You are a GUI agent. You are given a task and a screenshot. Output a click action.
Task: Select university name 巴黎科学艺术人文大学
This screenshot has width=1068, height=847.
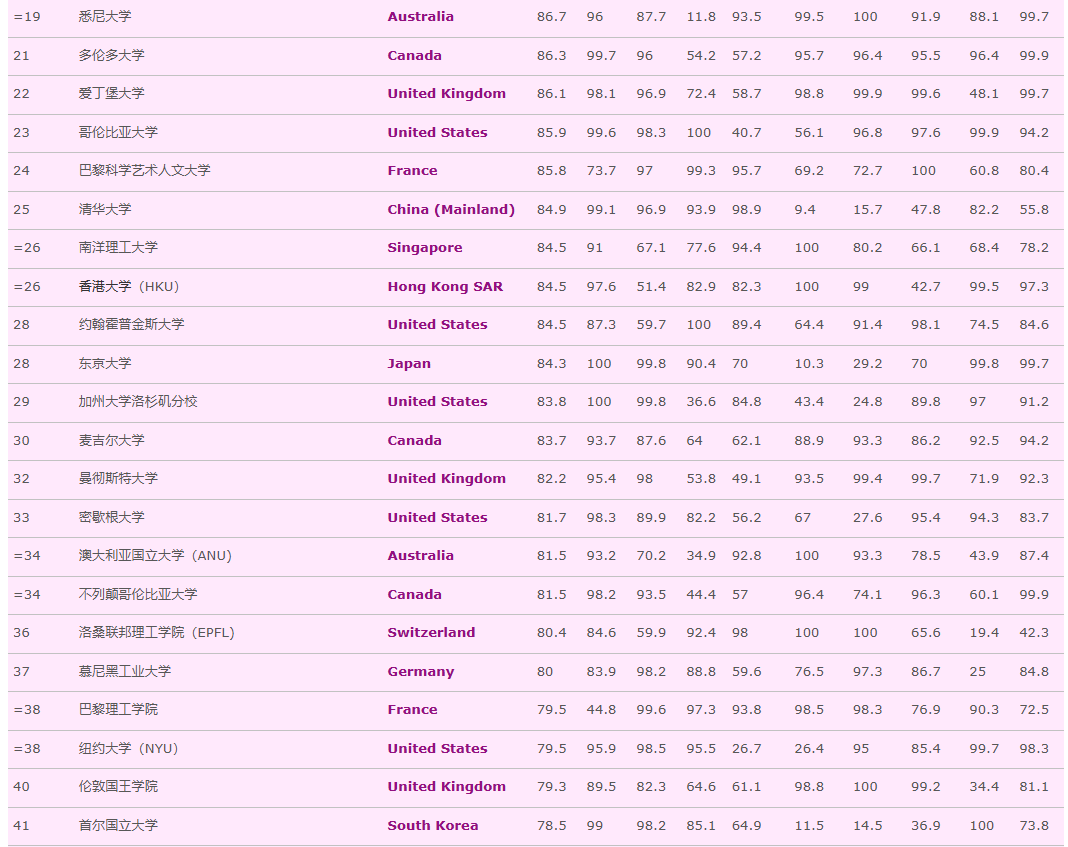tap(144, 171)
